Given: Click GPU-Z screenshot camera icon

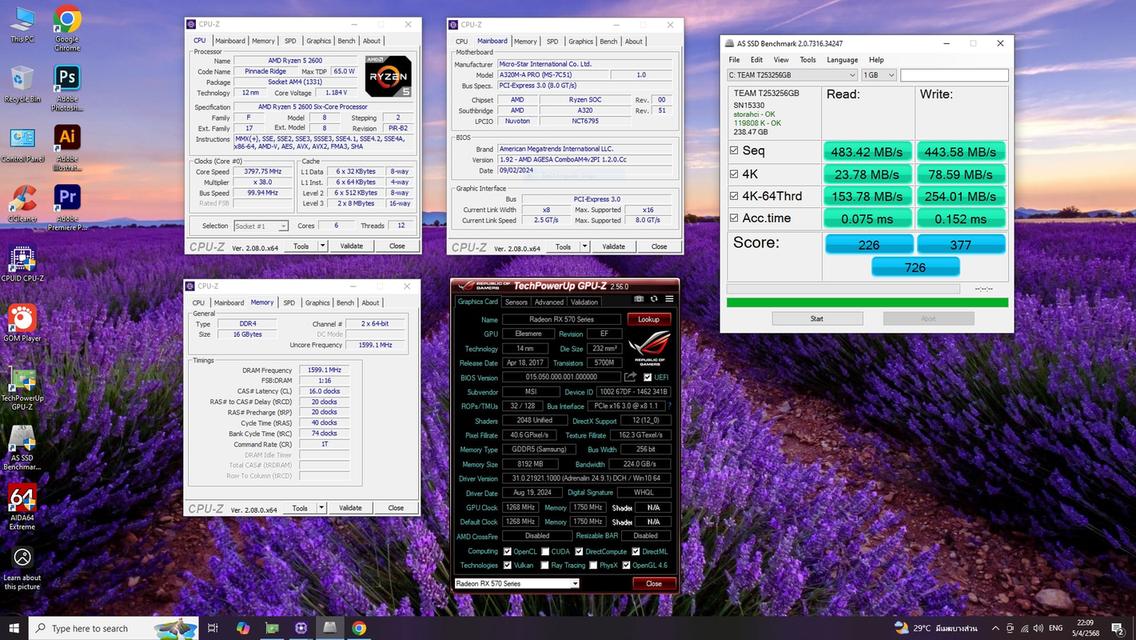Looking at the screenshot, I should (638, 299).
